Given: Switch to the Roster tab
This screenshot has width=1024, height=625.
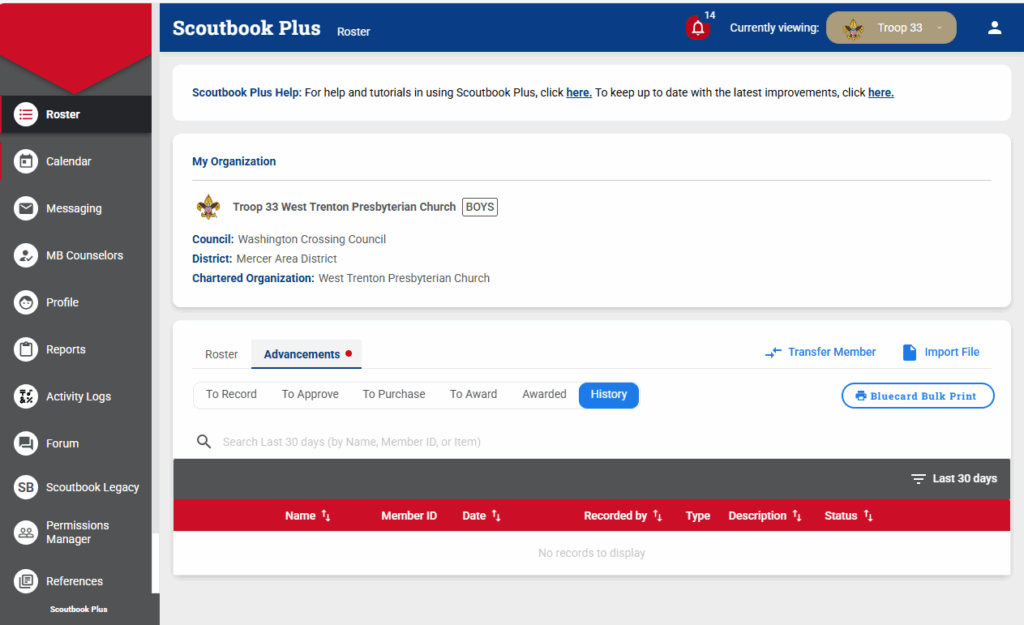Looking at the screenshot, I should point(221,354).
